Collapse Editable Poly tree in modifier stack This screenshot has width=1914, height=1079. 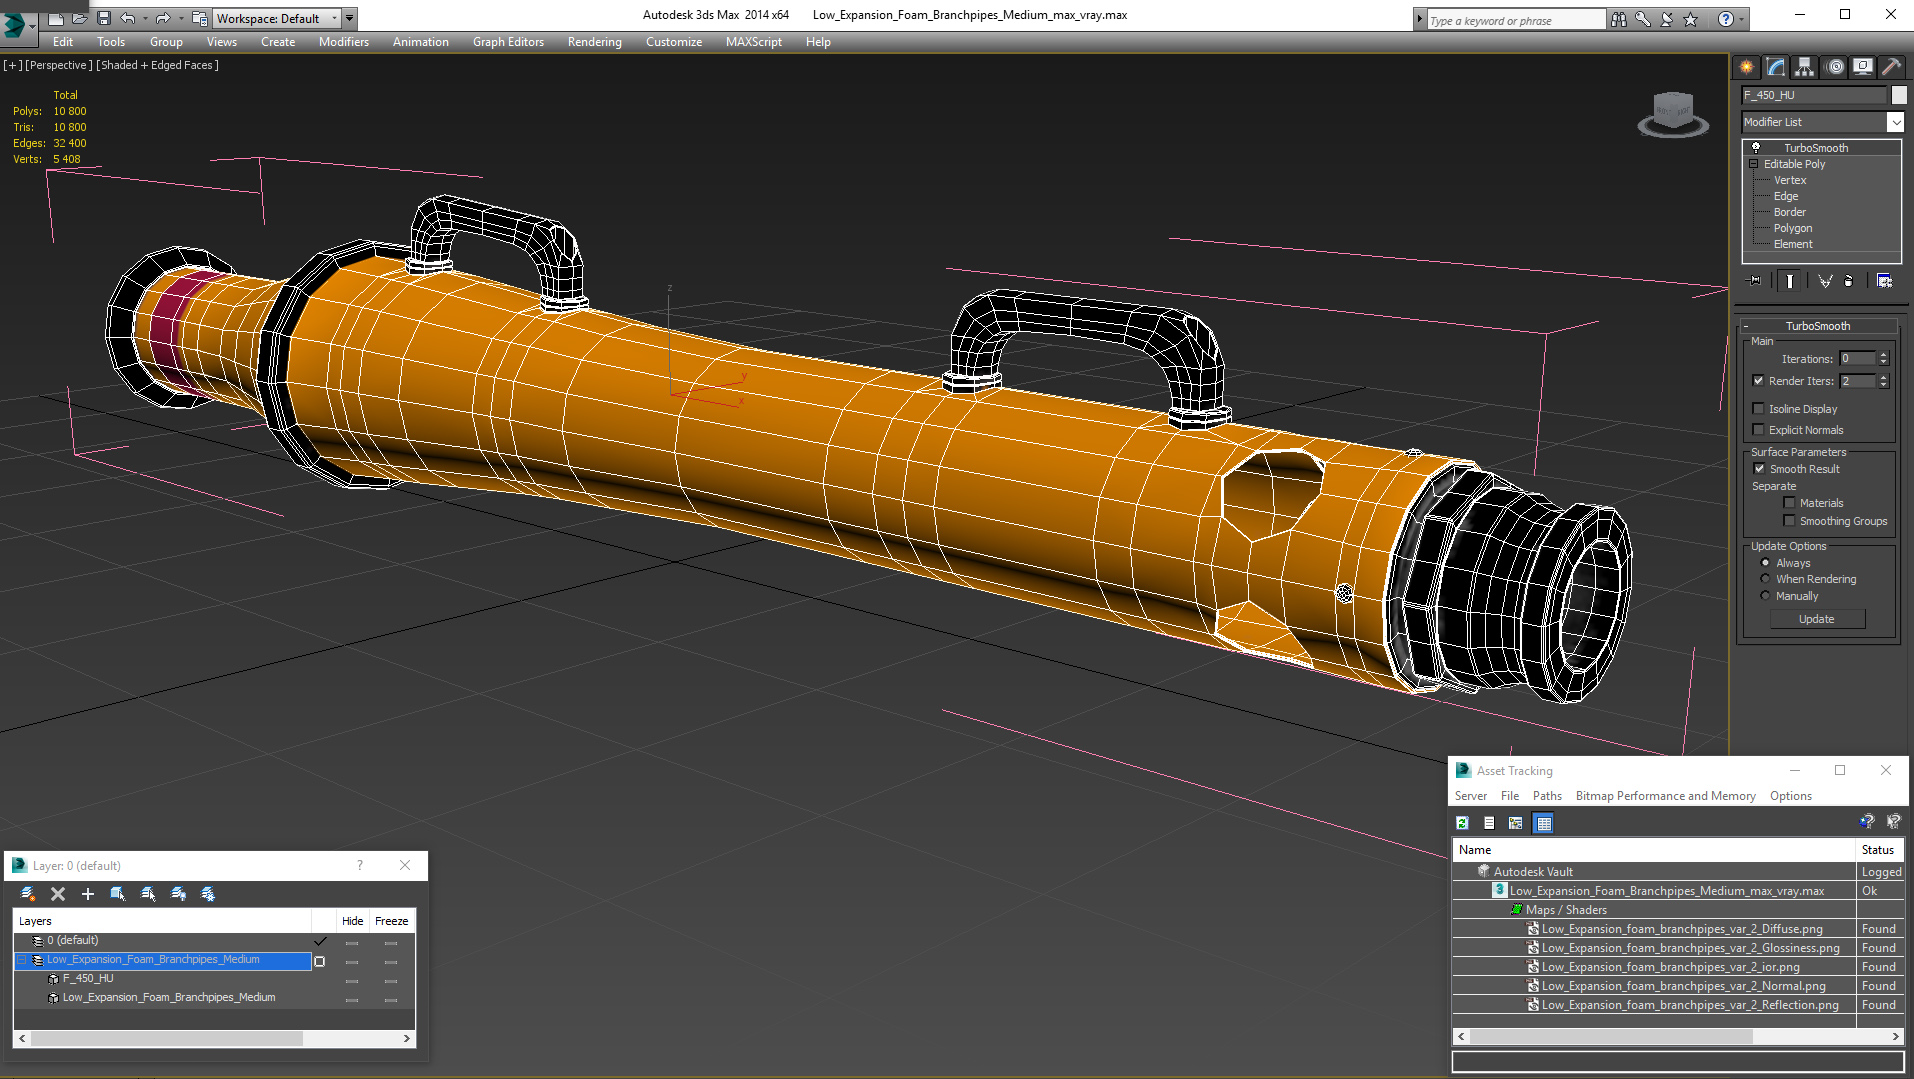(x=1753, y=164)
